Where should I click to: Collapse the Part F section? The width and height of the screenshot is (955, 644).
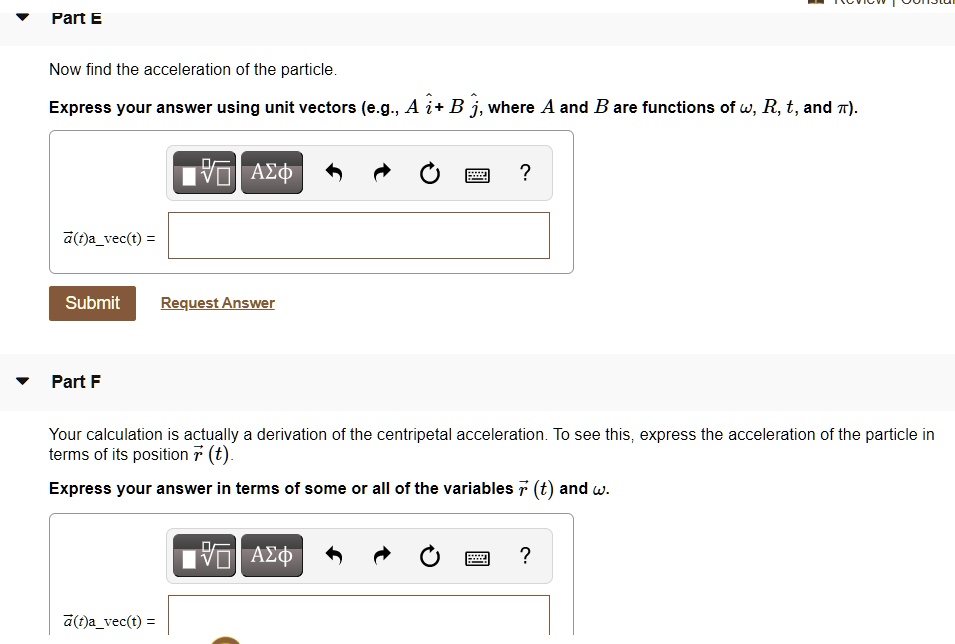point(22,381)
